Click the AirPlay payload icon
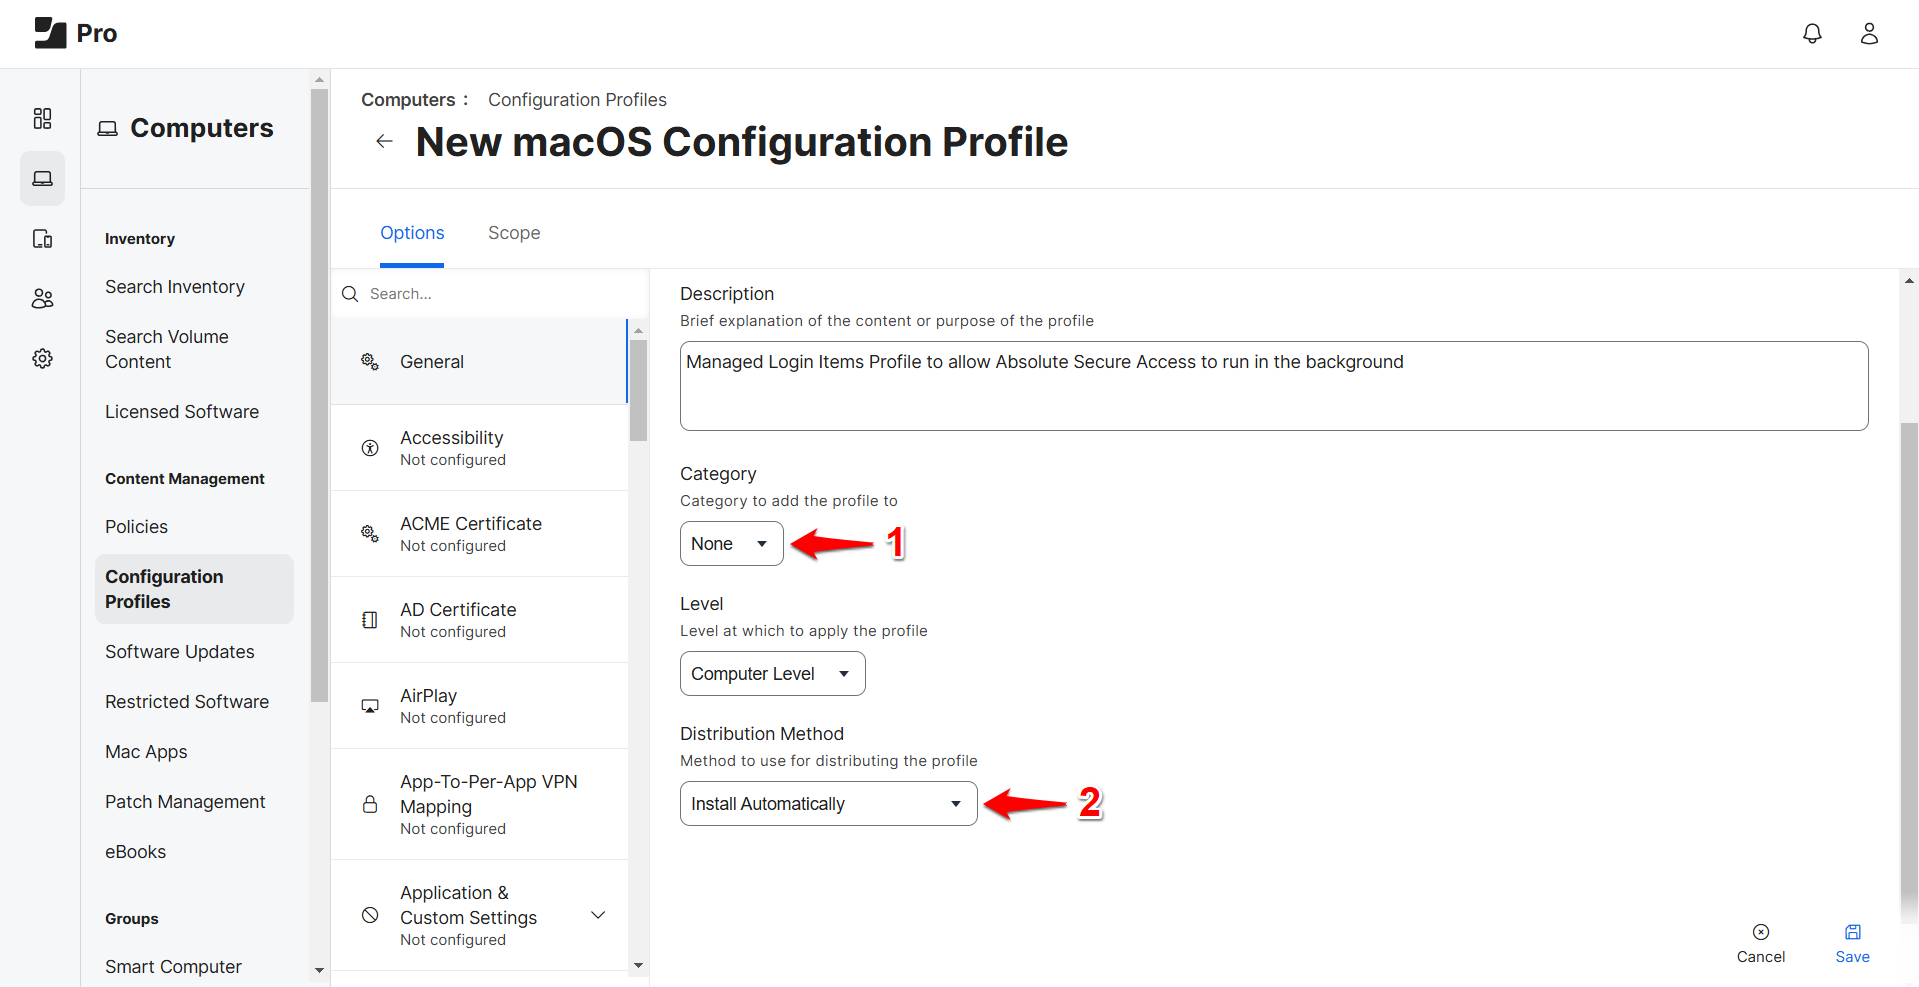Screen dimensions: 1919x987 point(370,706)
